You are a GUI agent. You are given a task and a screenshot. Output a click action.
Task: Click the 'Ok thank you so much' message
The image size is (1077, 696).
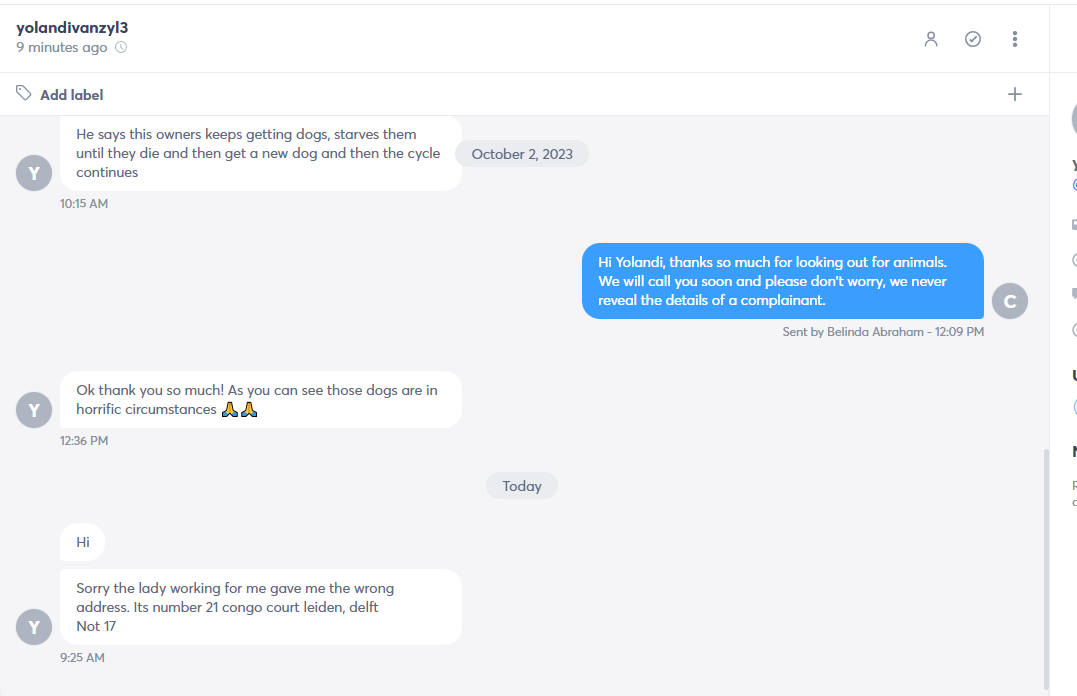coord(261,400)
